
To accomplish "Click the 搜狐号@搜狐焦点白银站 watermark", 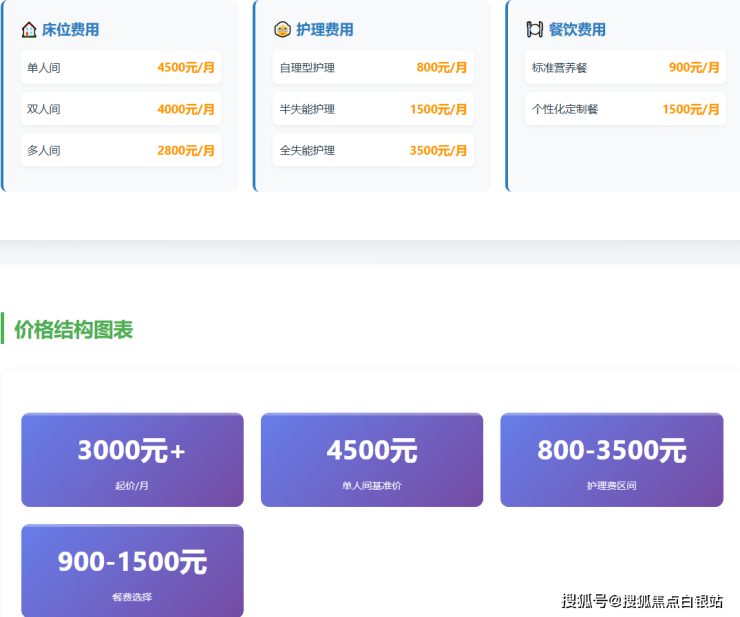I will tap(642, 601).
